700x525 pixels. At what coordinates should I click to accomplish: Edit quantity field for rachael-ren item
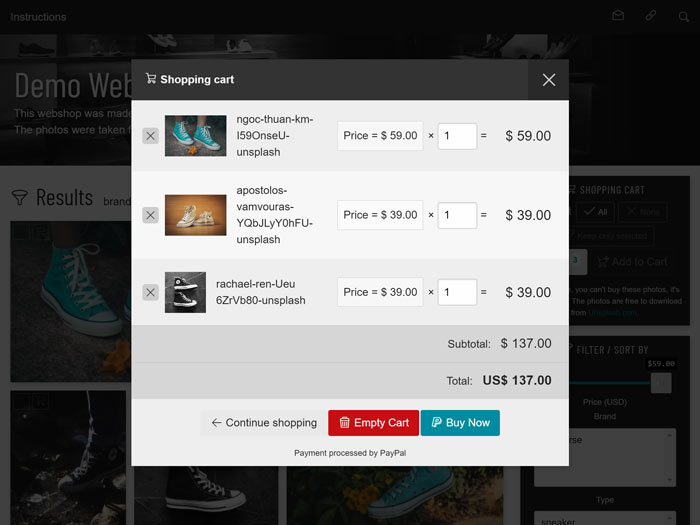(457, 292)
